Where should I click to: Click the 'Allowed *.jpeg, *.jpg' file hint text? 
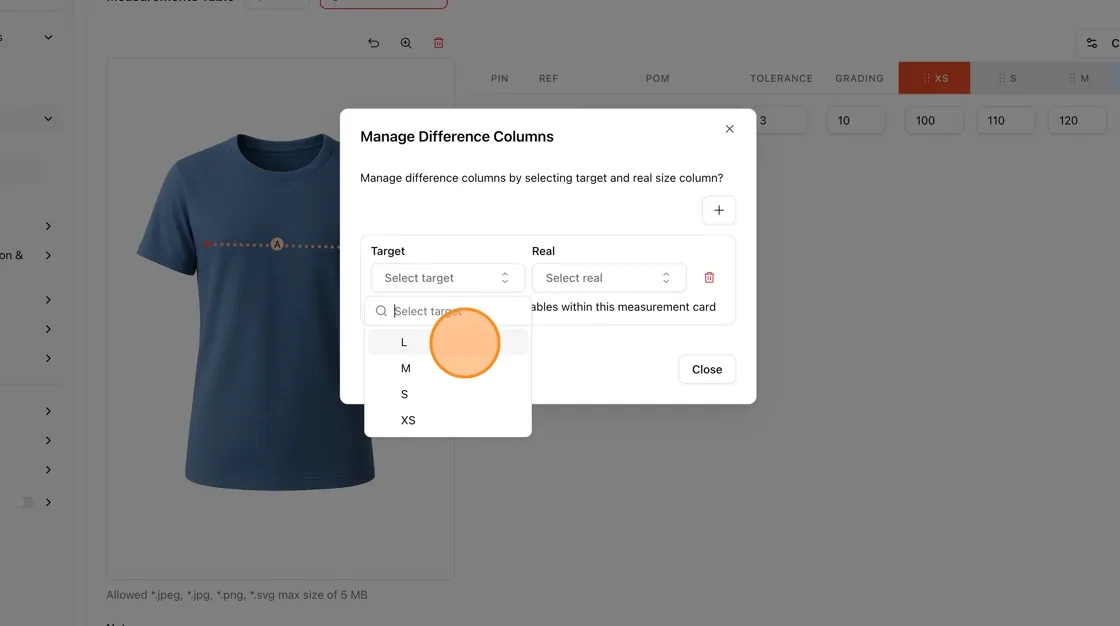pos(236,595)
